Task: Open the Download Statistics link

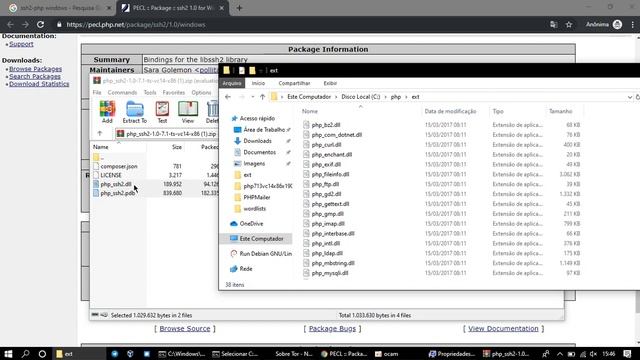Action: [x=39, y=84]
